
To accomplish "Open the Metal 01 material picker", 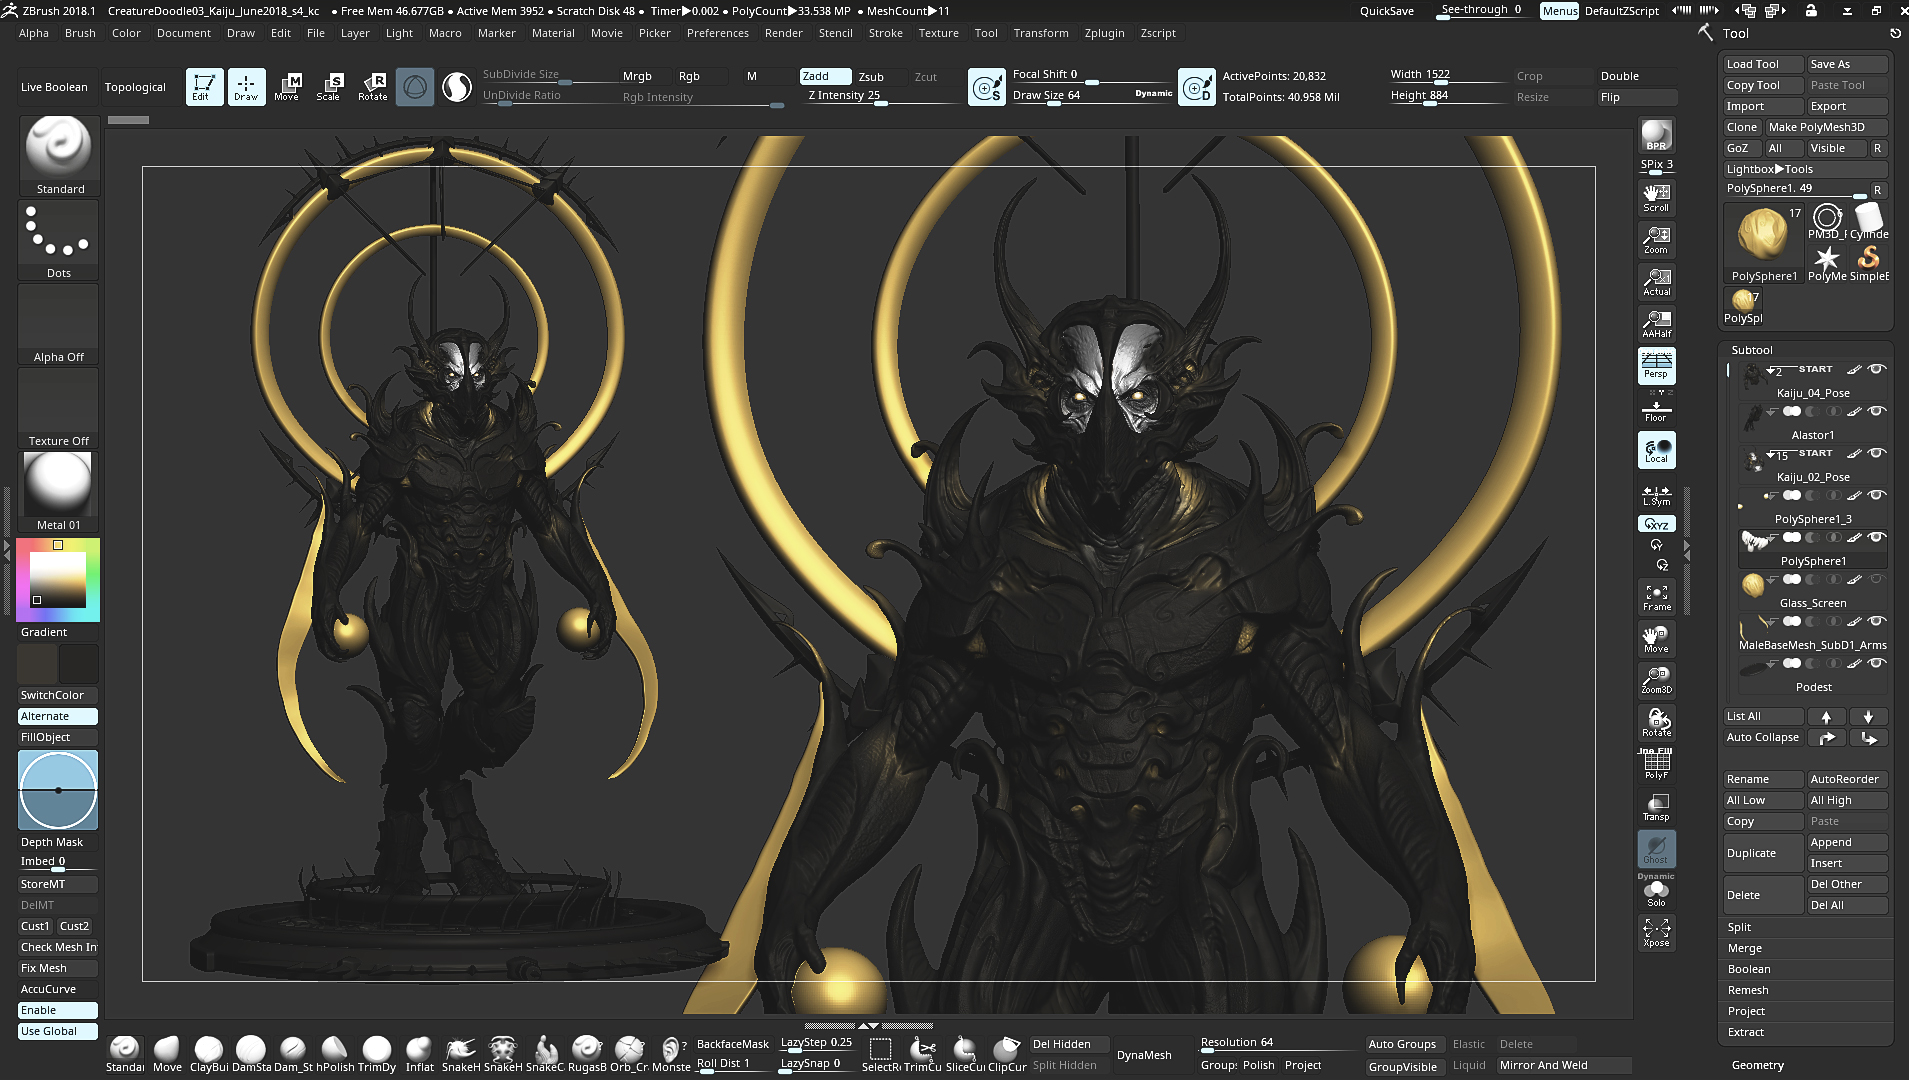I will pos(58,491).
